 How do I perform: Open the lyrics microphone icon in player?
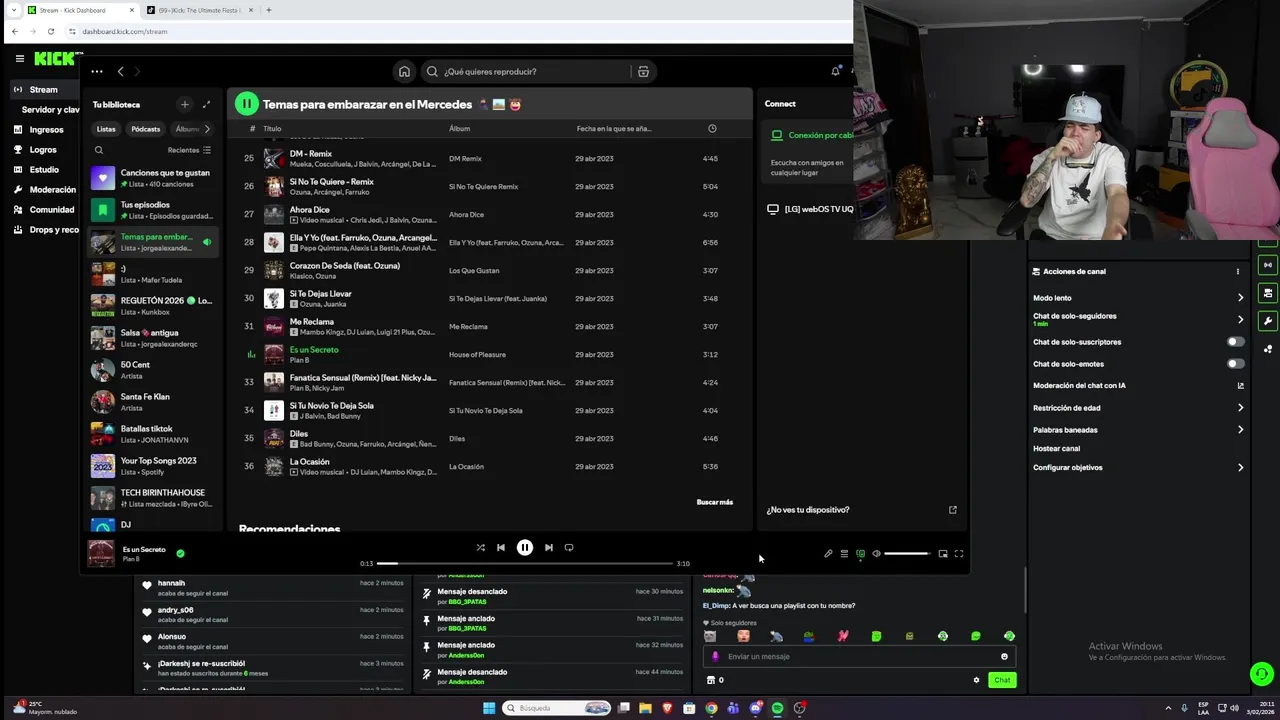pyautogui.click(x=828, y=553)
